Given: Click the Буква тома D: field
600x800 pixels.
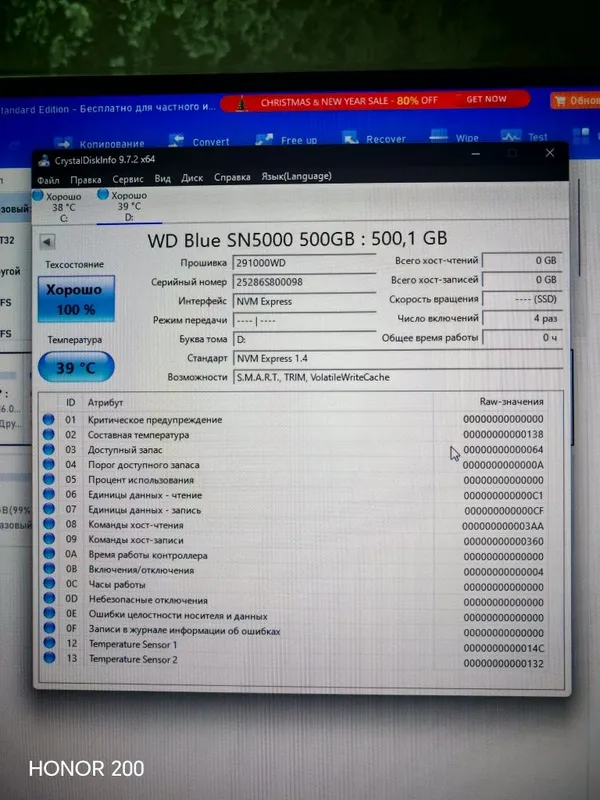Looking at the screenshot, I should 304,339.
